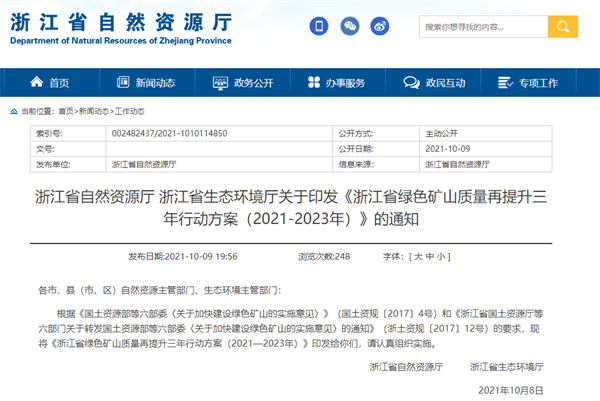Image resolution: width=600 pixels, height=401 pixels.
Task: Follow the 新闻动态 breadcrumb link
Action: (94, 111)
